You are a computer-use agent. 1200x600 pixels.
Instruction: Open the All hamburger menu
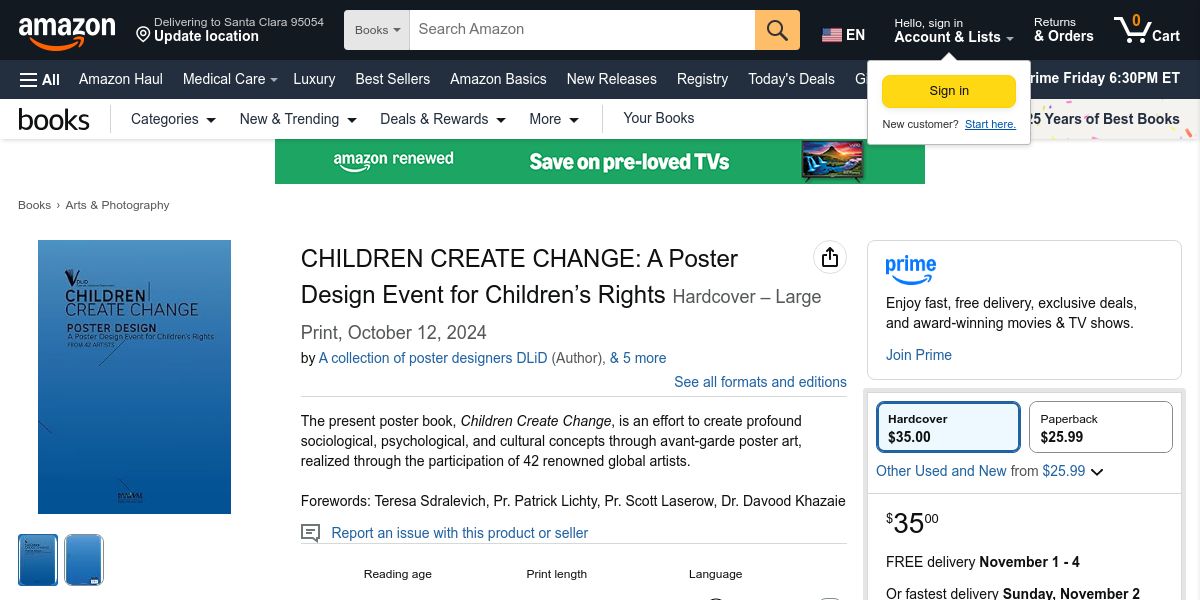40,79
